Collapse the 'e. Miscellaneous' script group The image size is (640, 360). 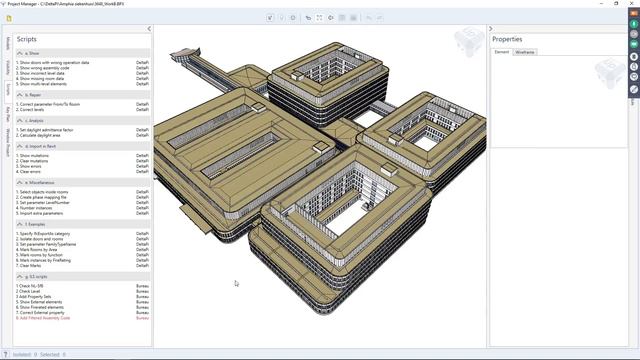click(20, 182)
